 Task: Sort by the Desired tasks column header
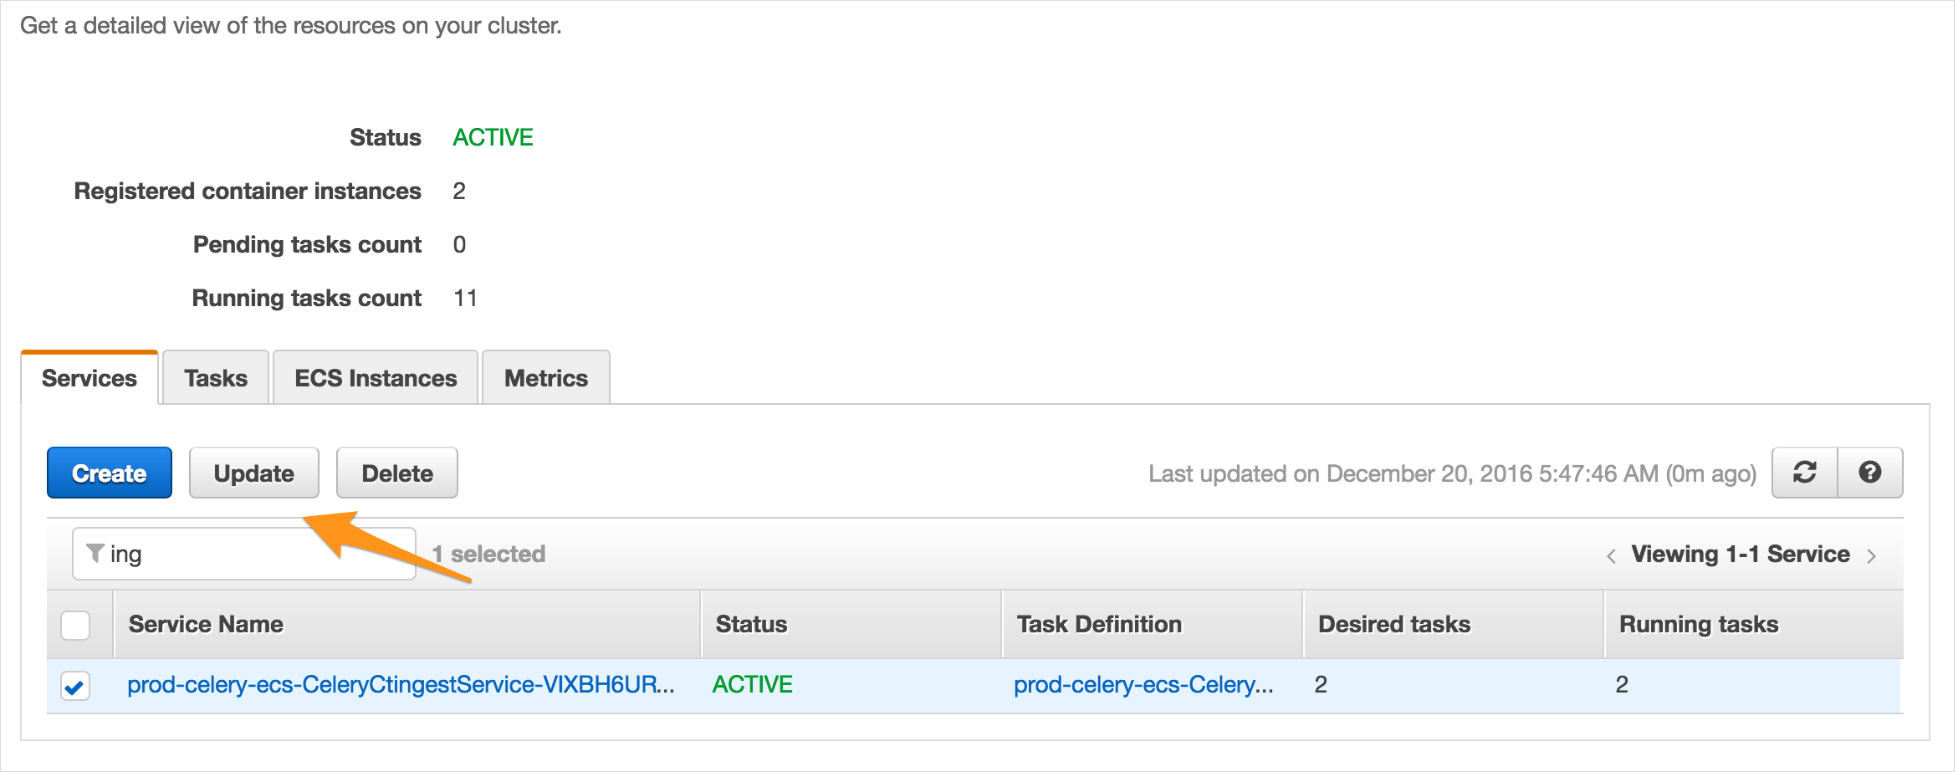pyautogui.click(x=1394, y=624)
